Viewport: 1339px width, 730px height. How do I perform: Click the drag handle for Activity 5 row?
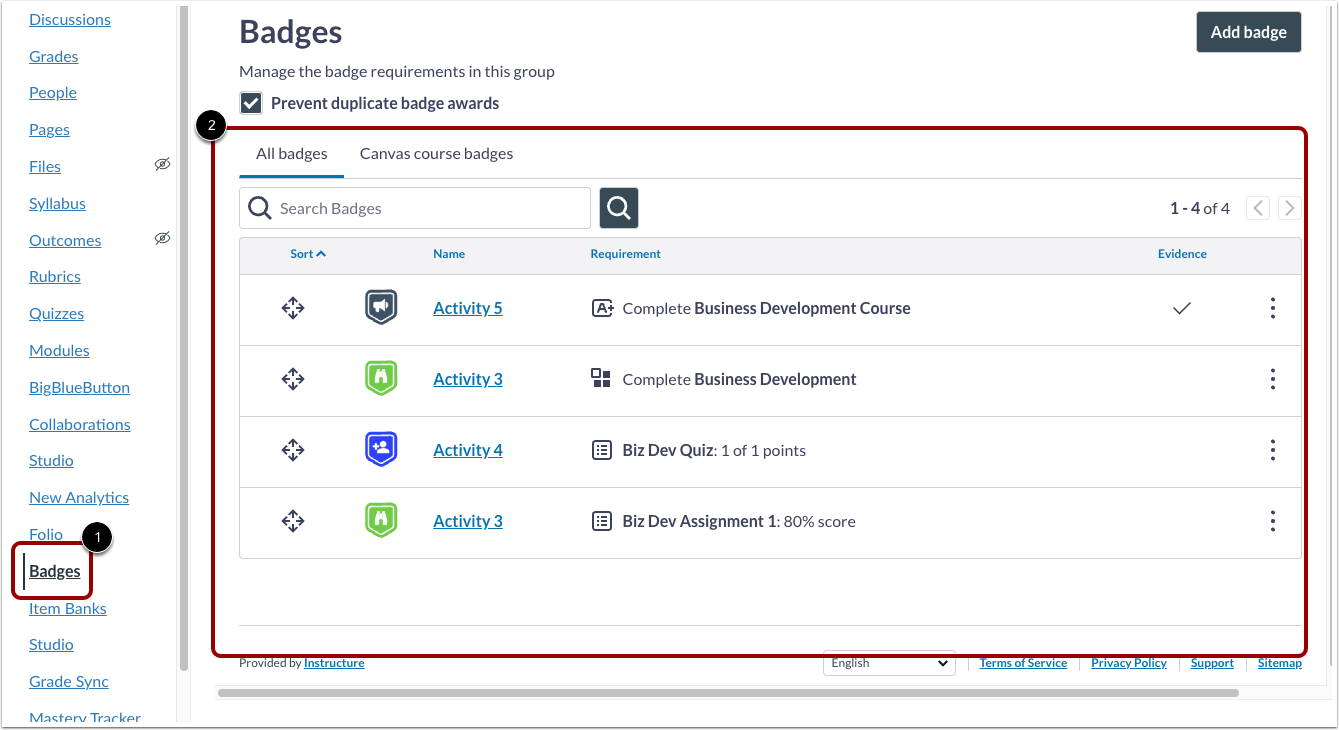[292, 308]
